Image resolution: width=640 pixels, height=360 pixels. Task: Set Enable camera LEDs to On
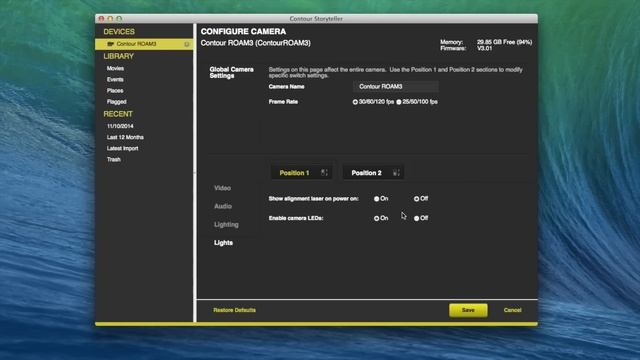tap(376, 218)
